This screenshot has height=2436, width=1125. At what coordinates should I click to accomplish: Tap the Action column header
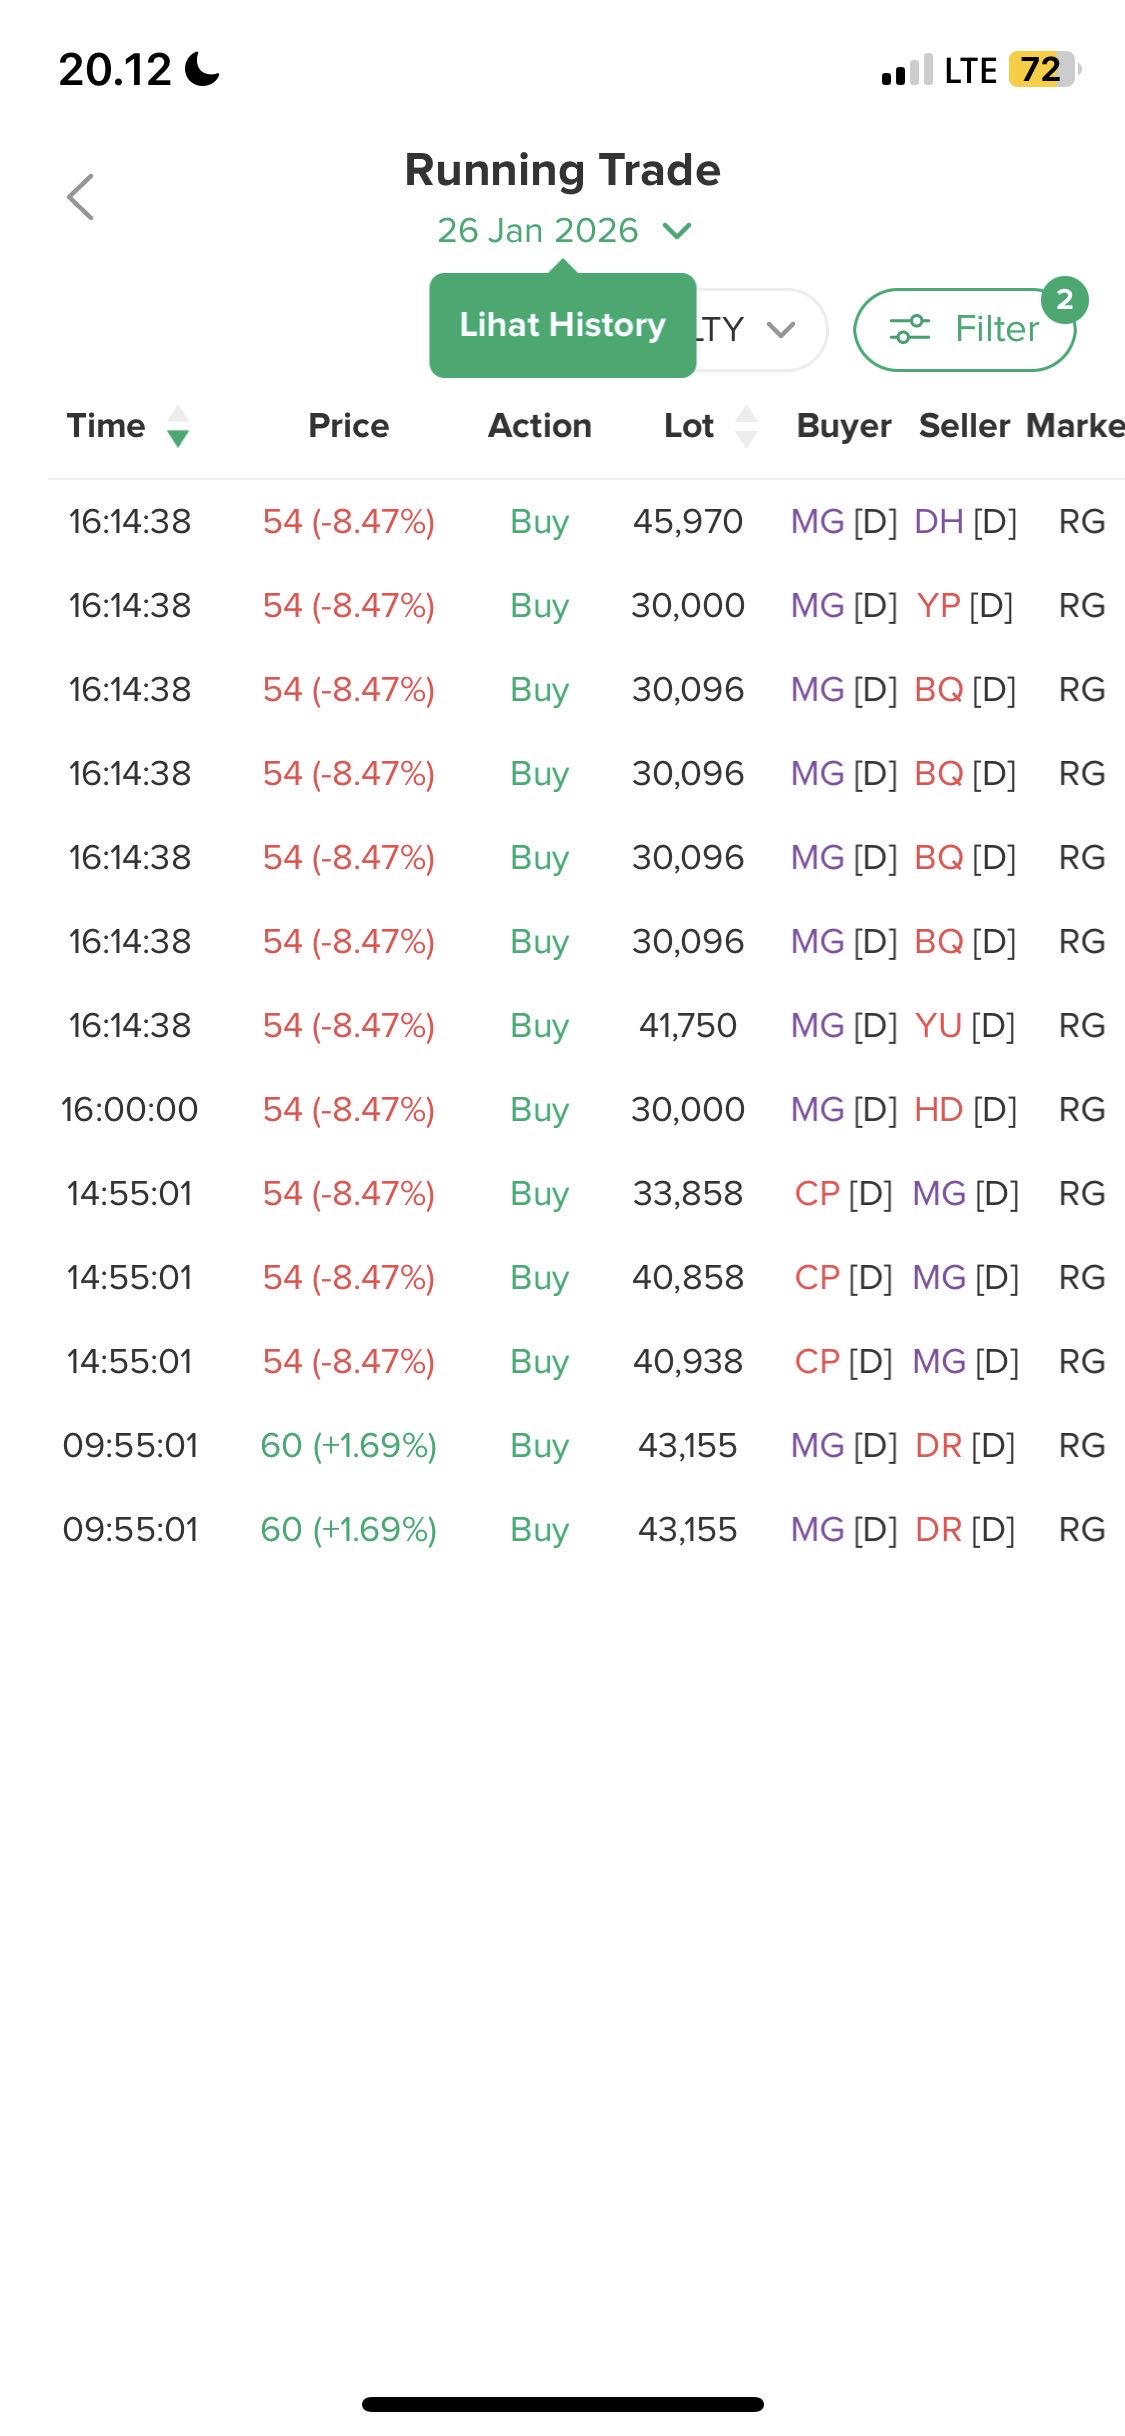(539, 426)
